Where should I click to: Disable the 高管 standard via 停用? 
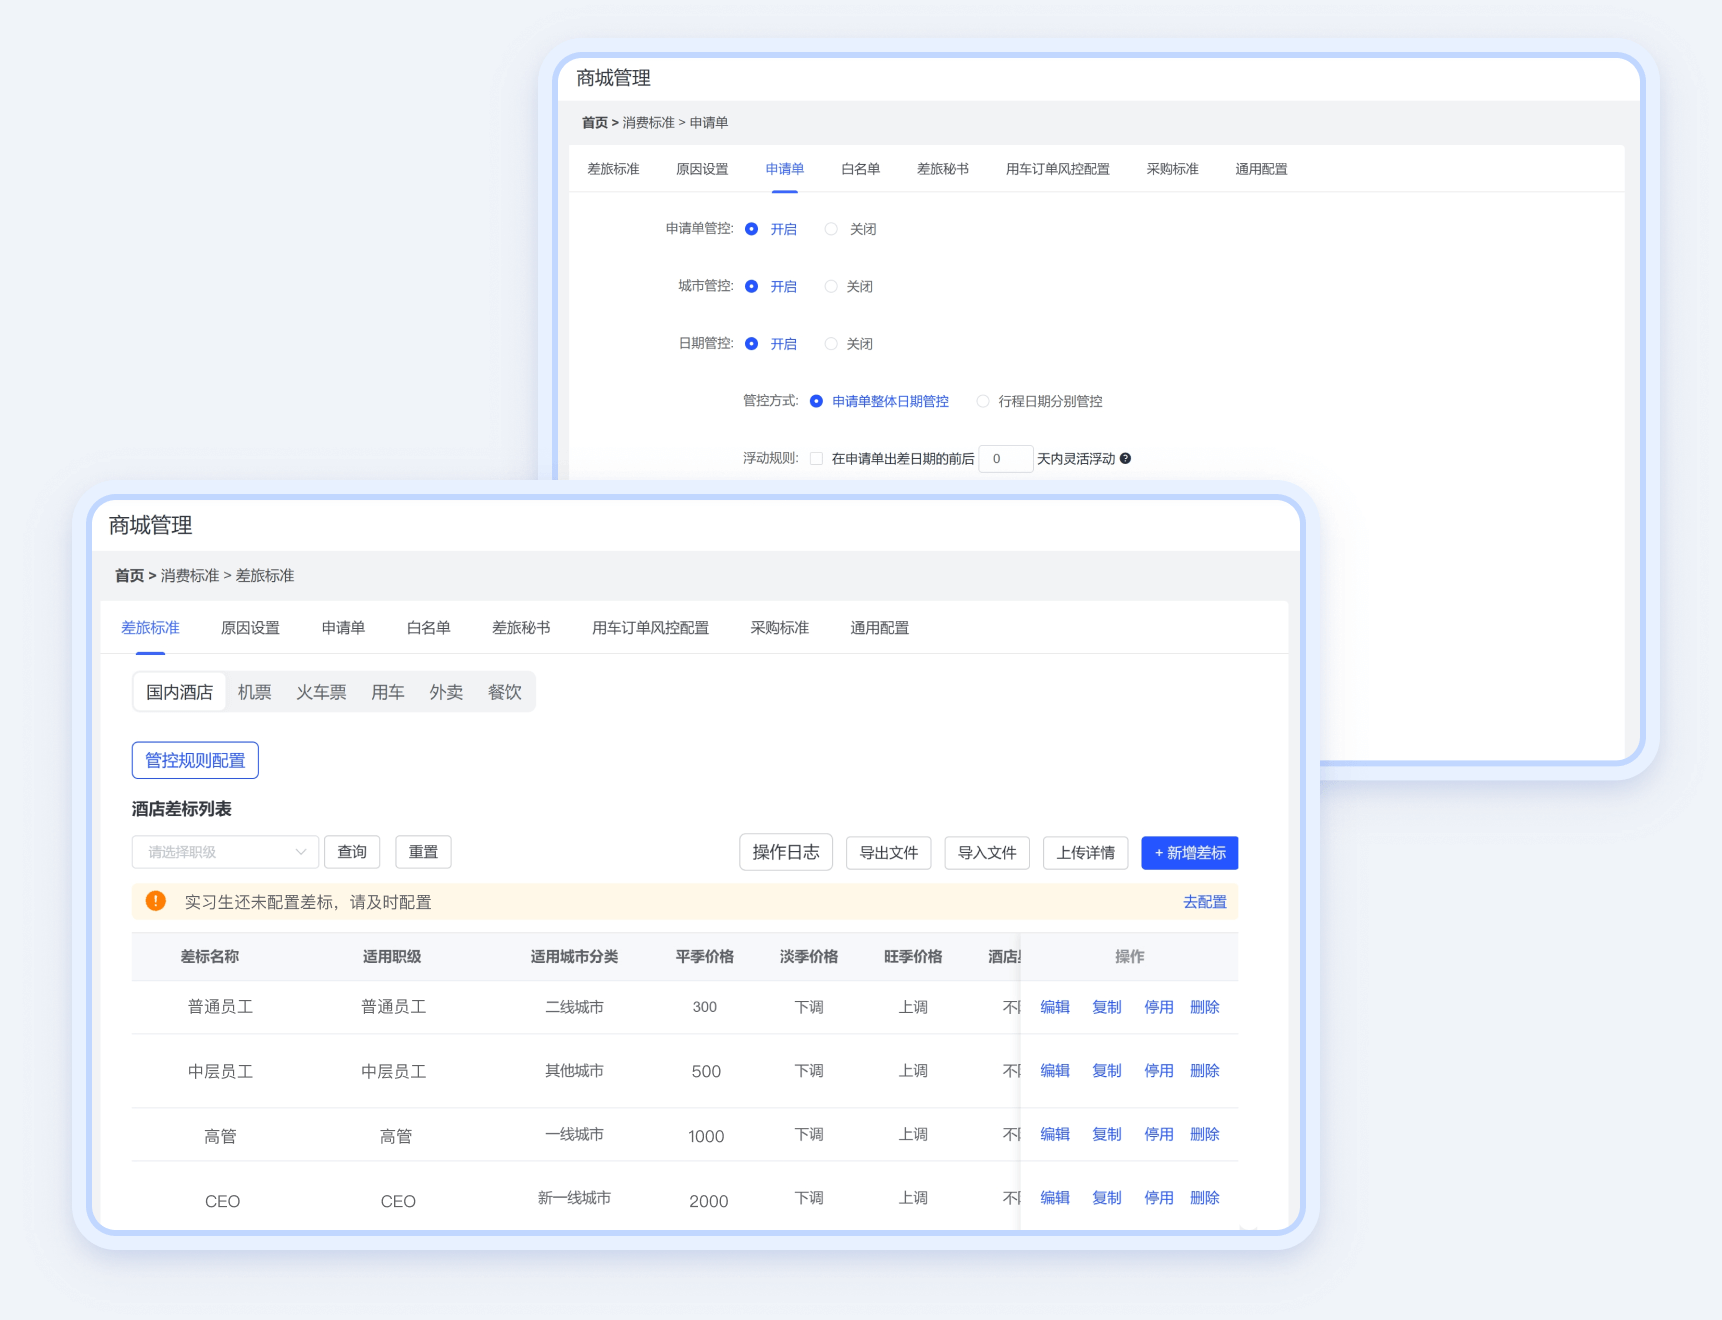[1158, 1134]
